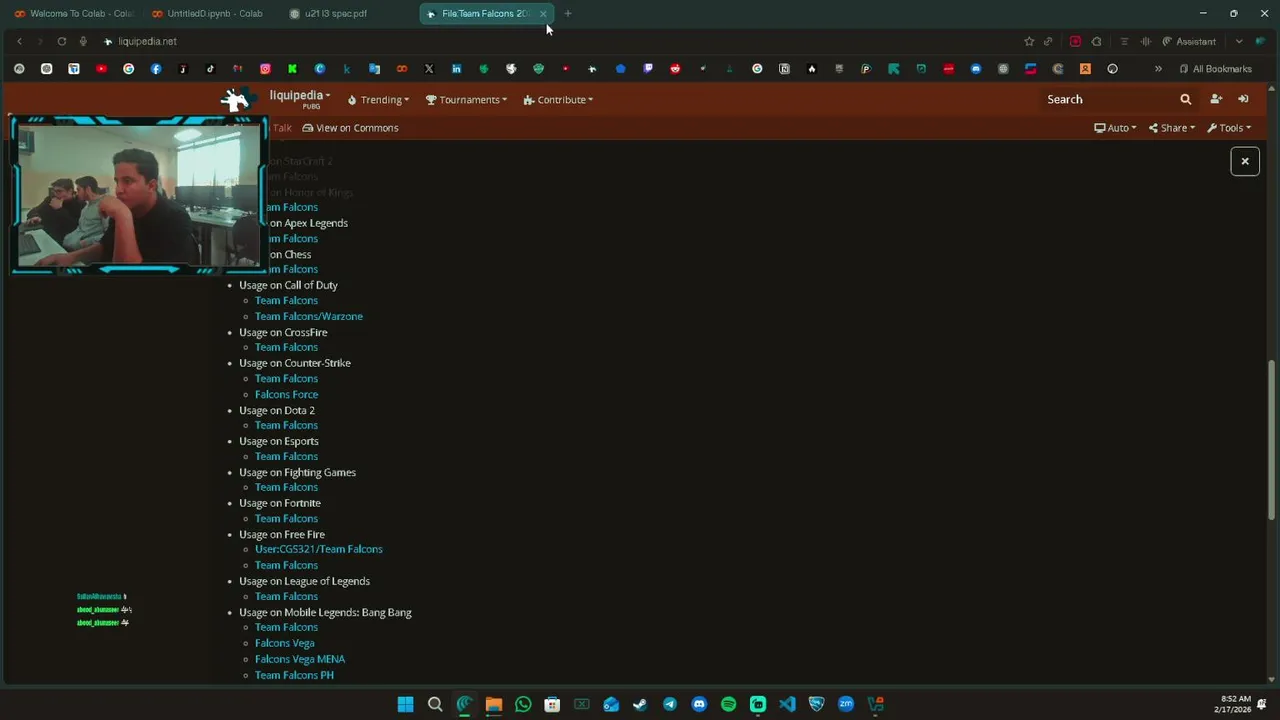This screenshot has height=720, width=1280.
Task: Open taskbar Search magnifier
Action: click(435, 704)
